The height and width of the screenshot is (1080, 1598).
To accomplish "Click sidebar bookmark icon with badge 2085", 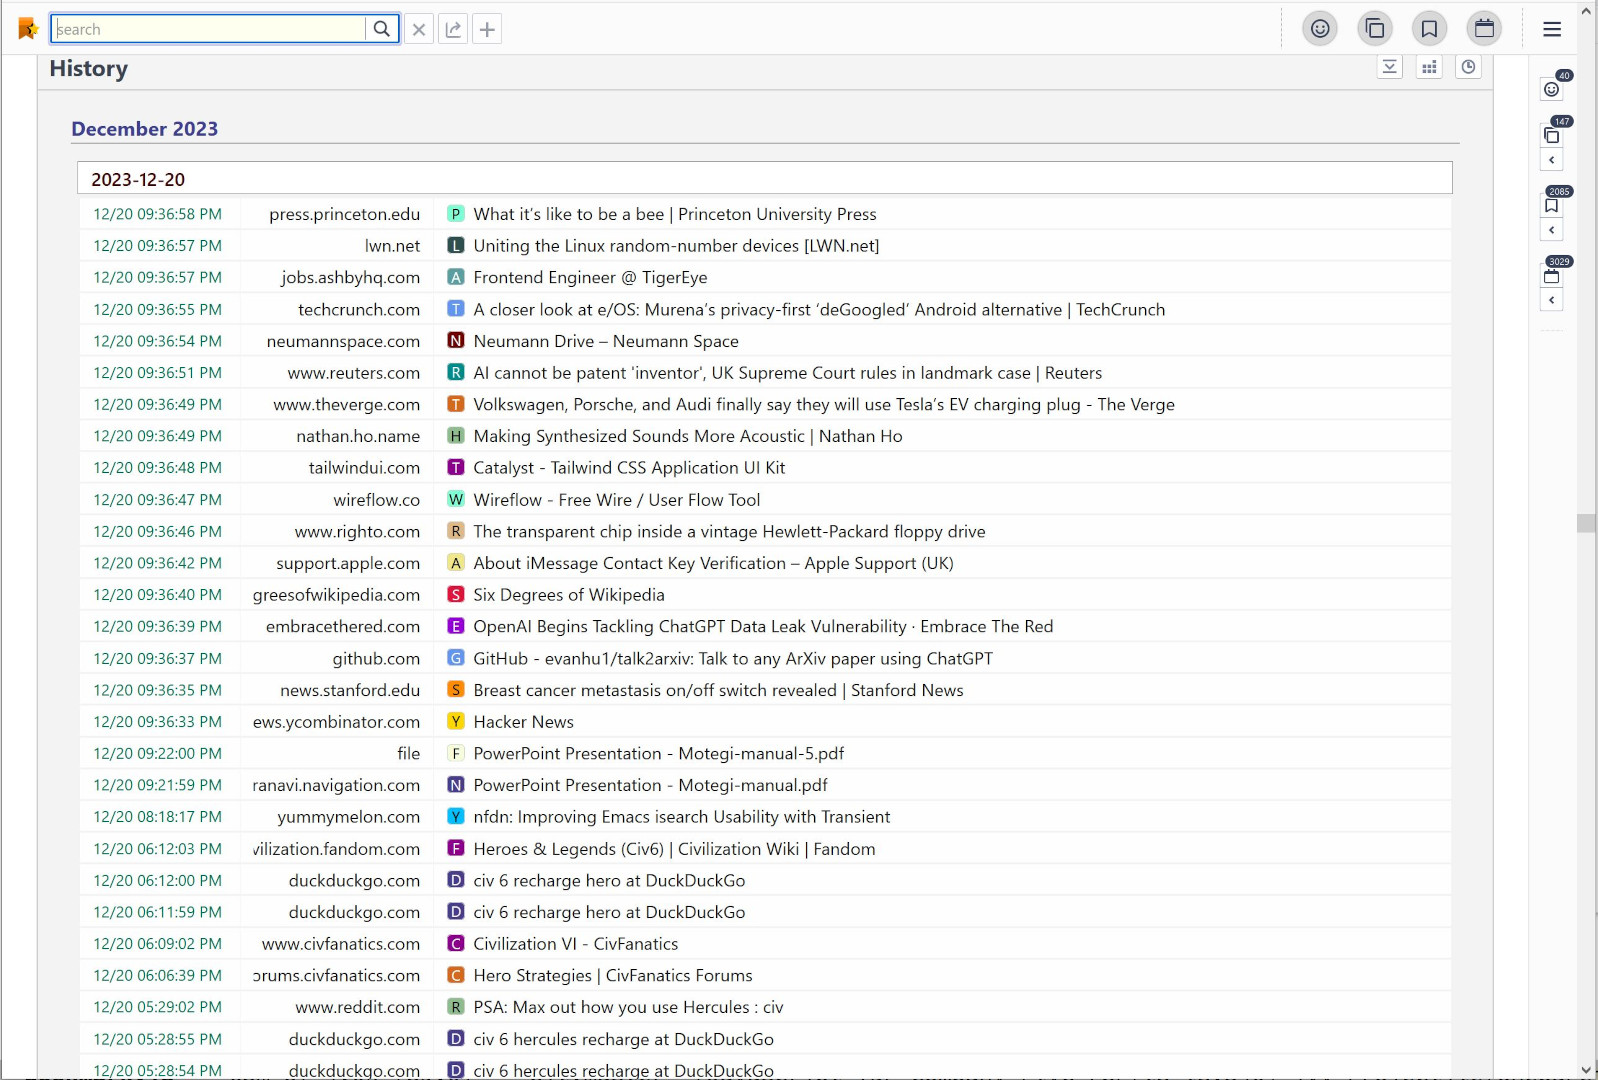I will pyautogui.click(x=1552, y=205).
